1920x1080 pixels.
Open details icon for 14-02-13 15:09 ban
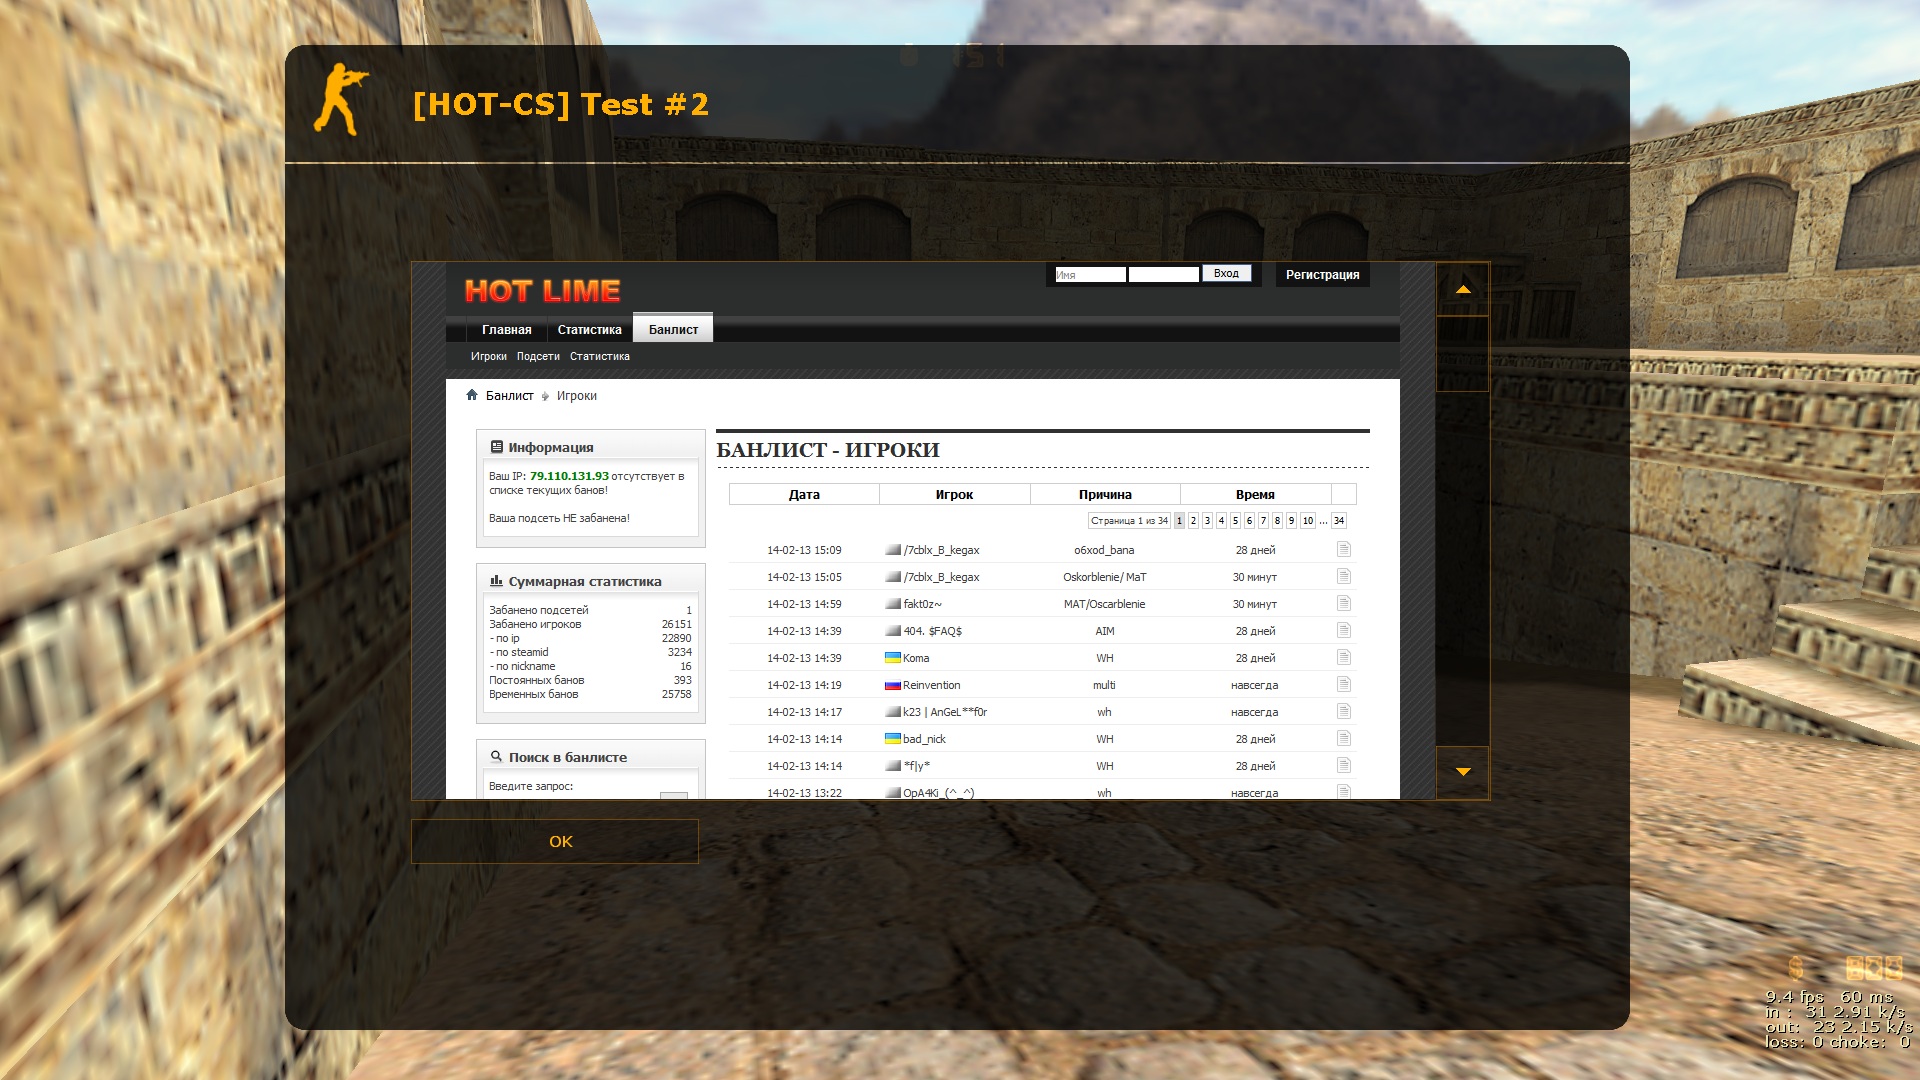[1343, 549]
